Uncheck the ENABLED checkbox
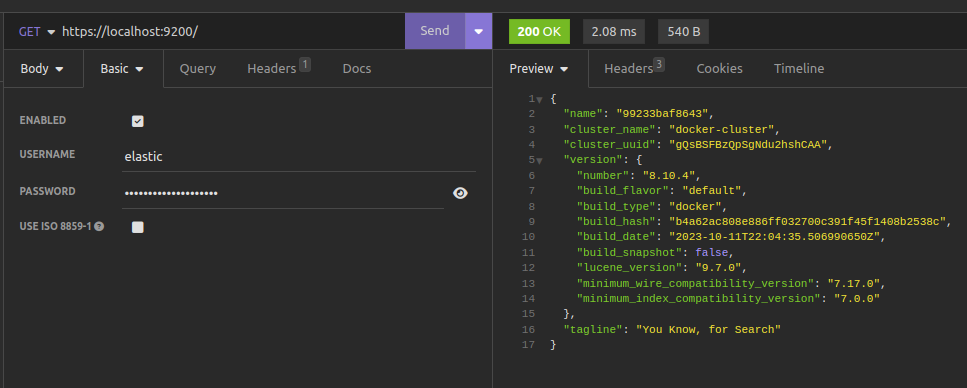This screenshot has width=967, height=388. click(x=138, y=121)
